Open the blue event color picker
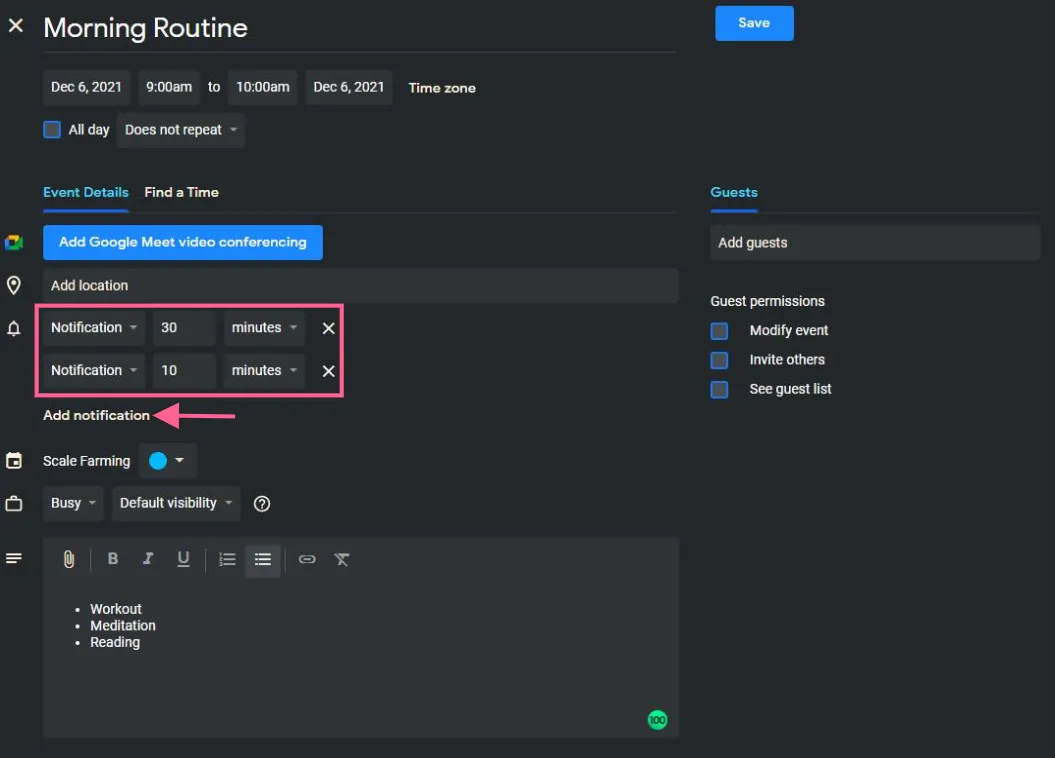 click(167, 461)
